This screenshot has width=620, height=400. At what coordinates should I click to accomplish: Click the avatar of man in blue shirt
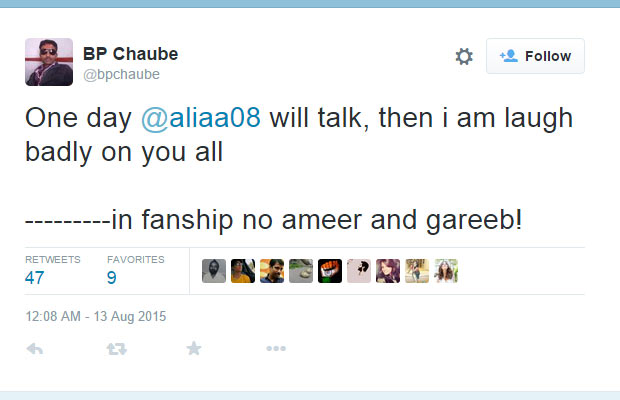coord(272,271)
